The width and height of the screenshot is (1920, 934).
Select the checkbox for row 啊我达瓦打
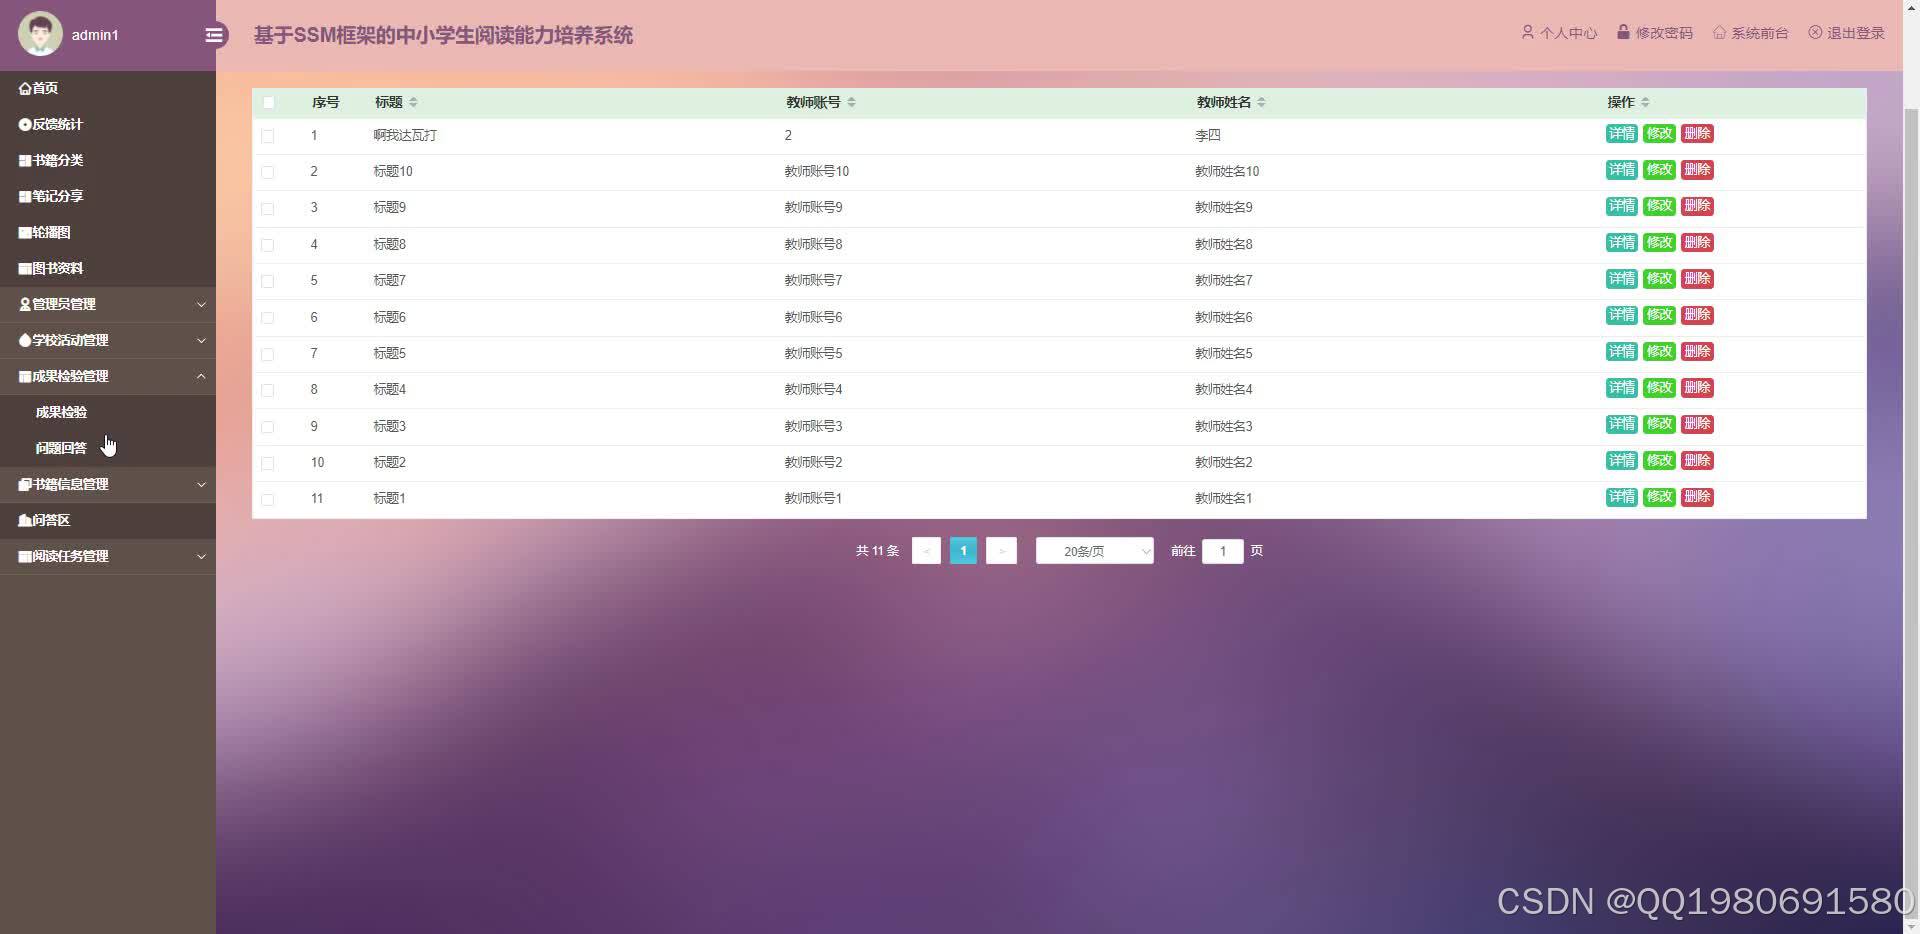pos(268,136)
